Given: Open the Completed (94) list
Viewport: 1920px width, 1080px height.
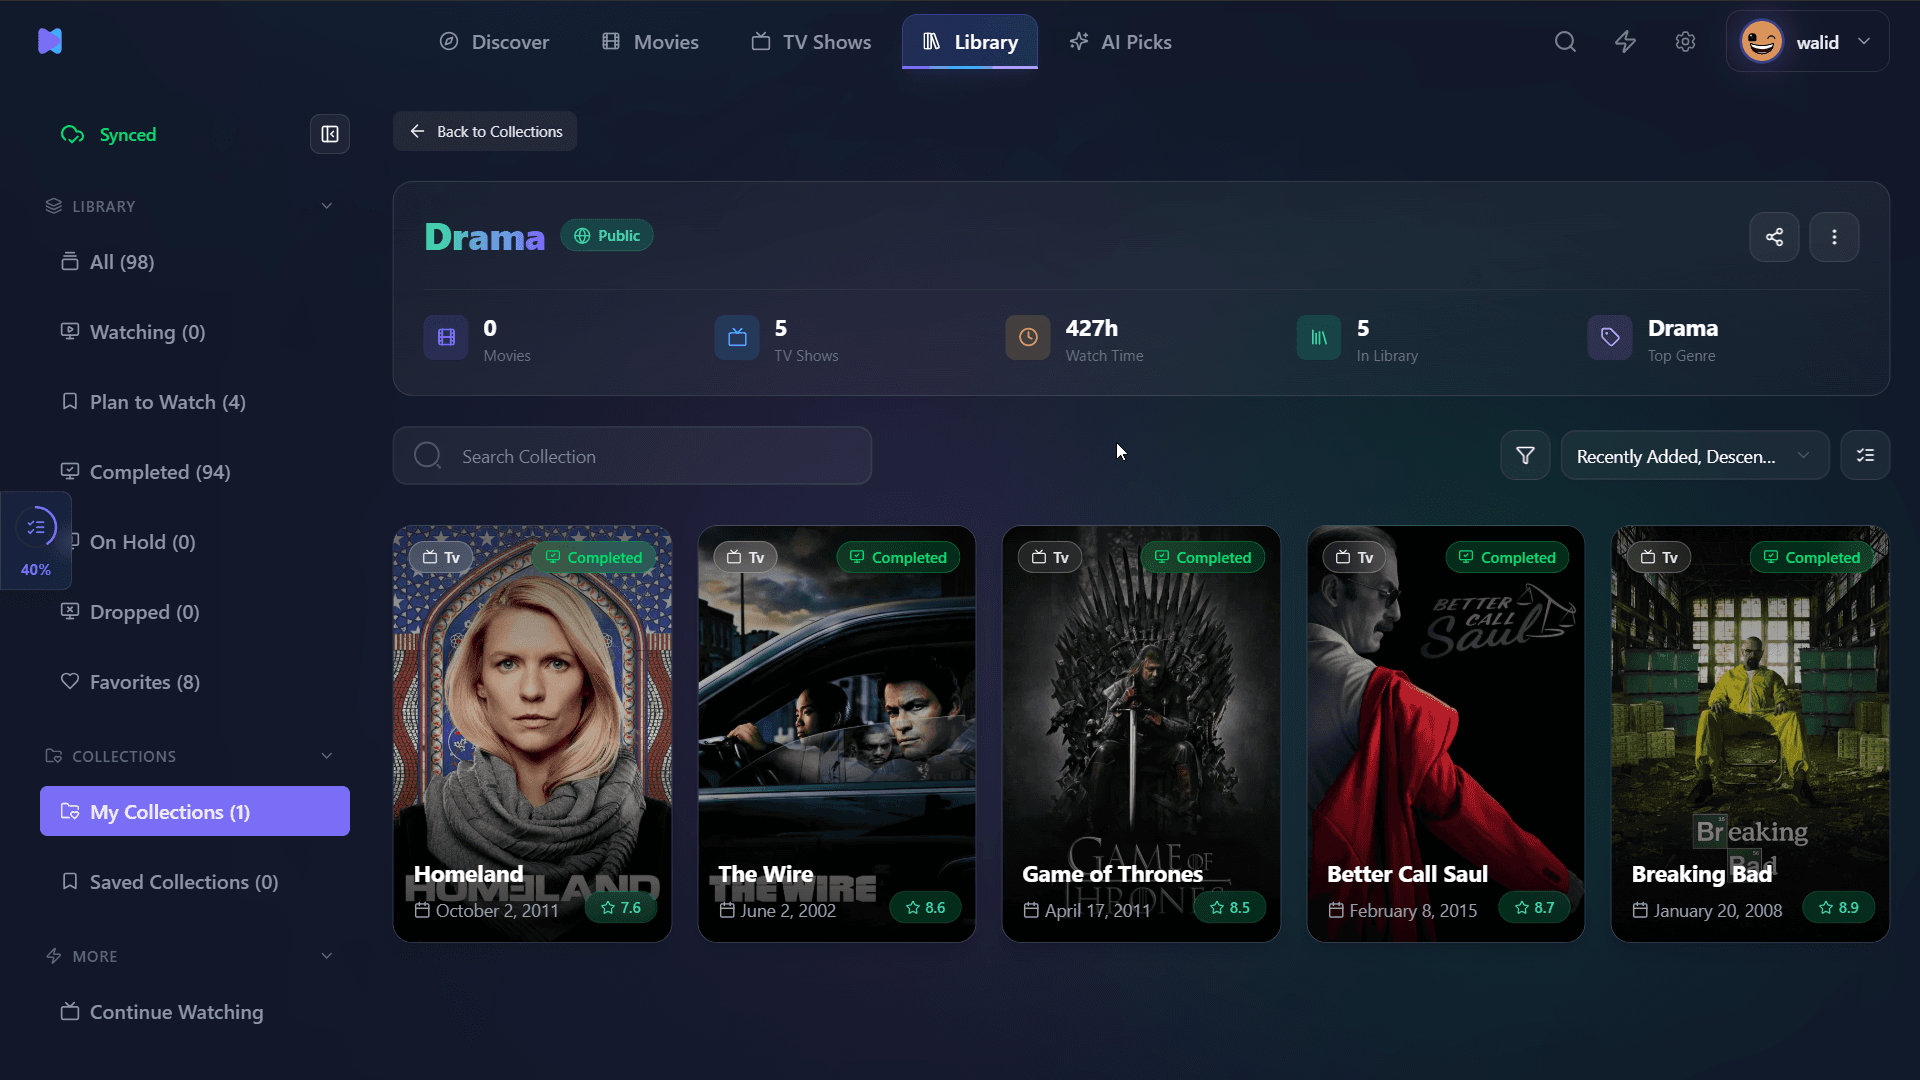Looking at the screenshot, I should (x=195, y=472).
